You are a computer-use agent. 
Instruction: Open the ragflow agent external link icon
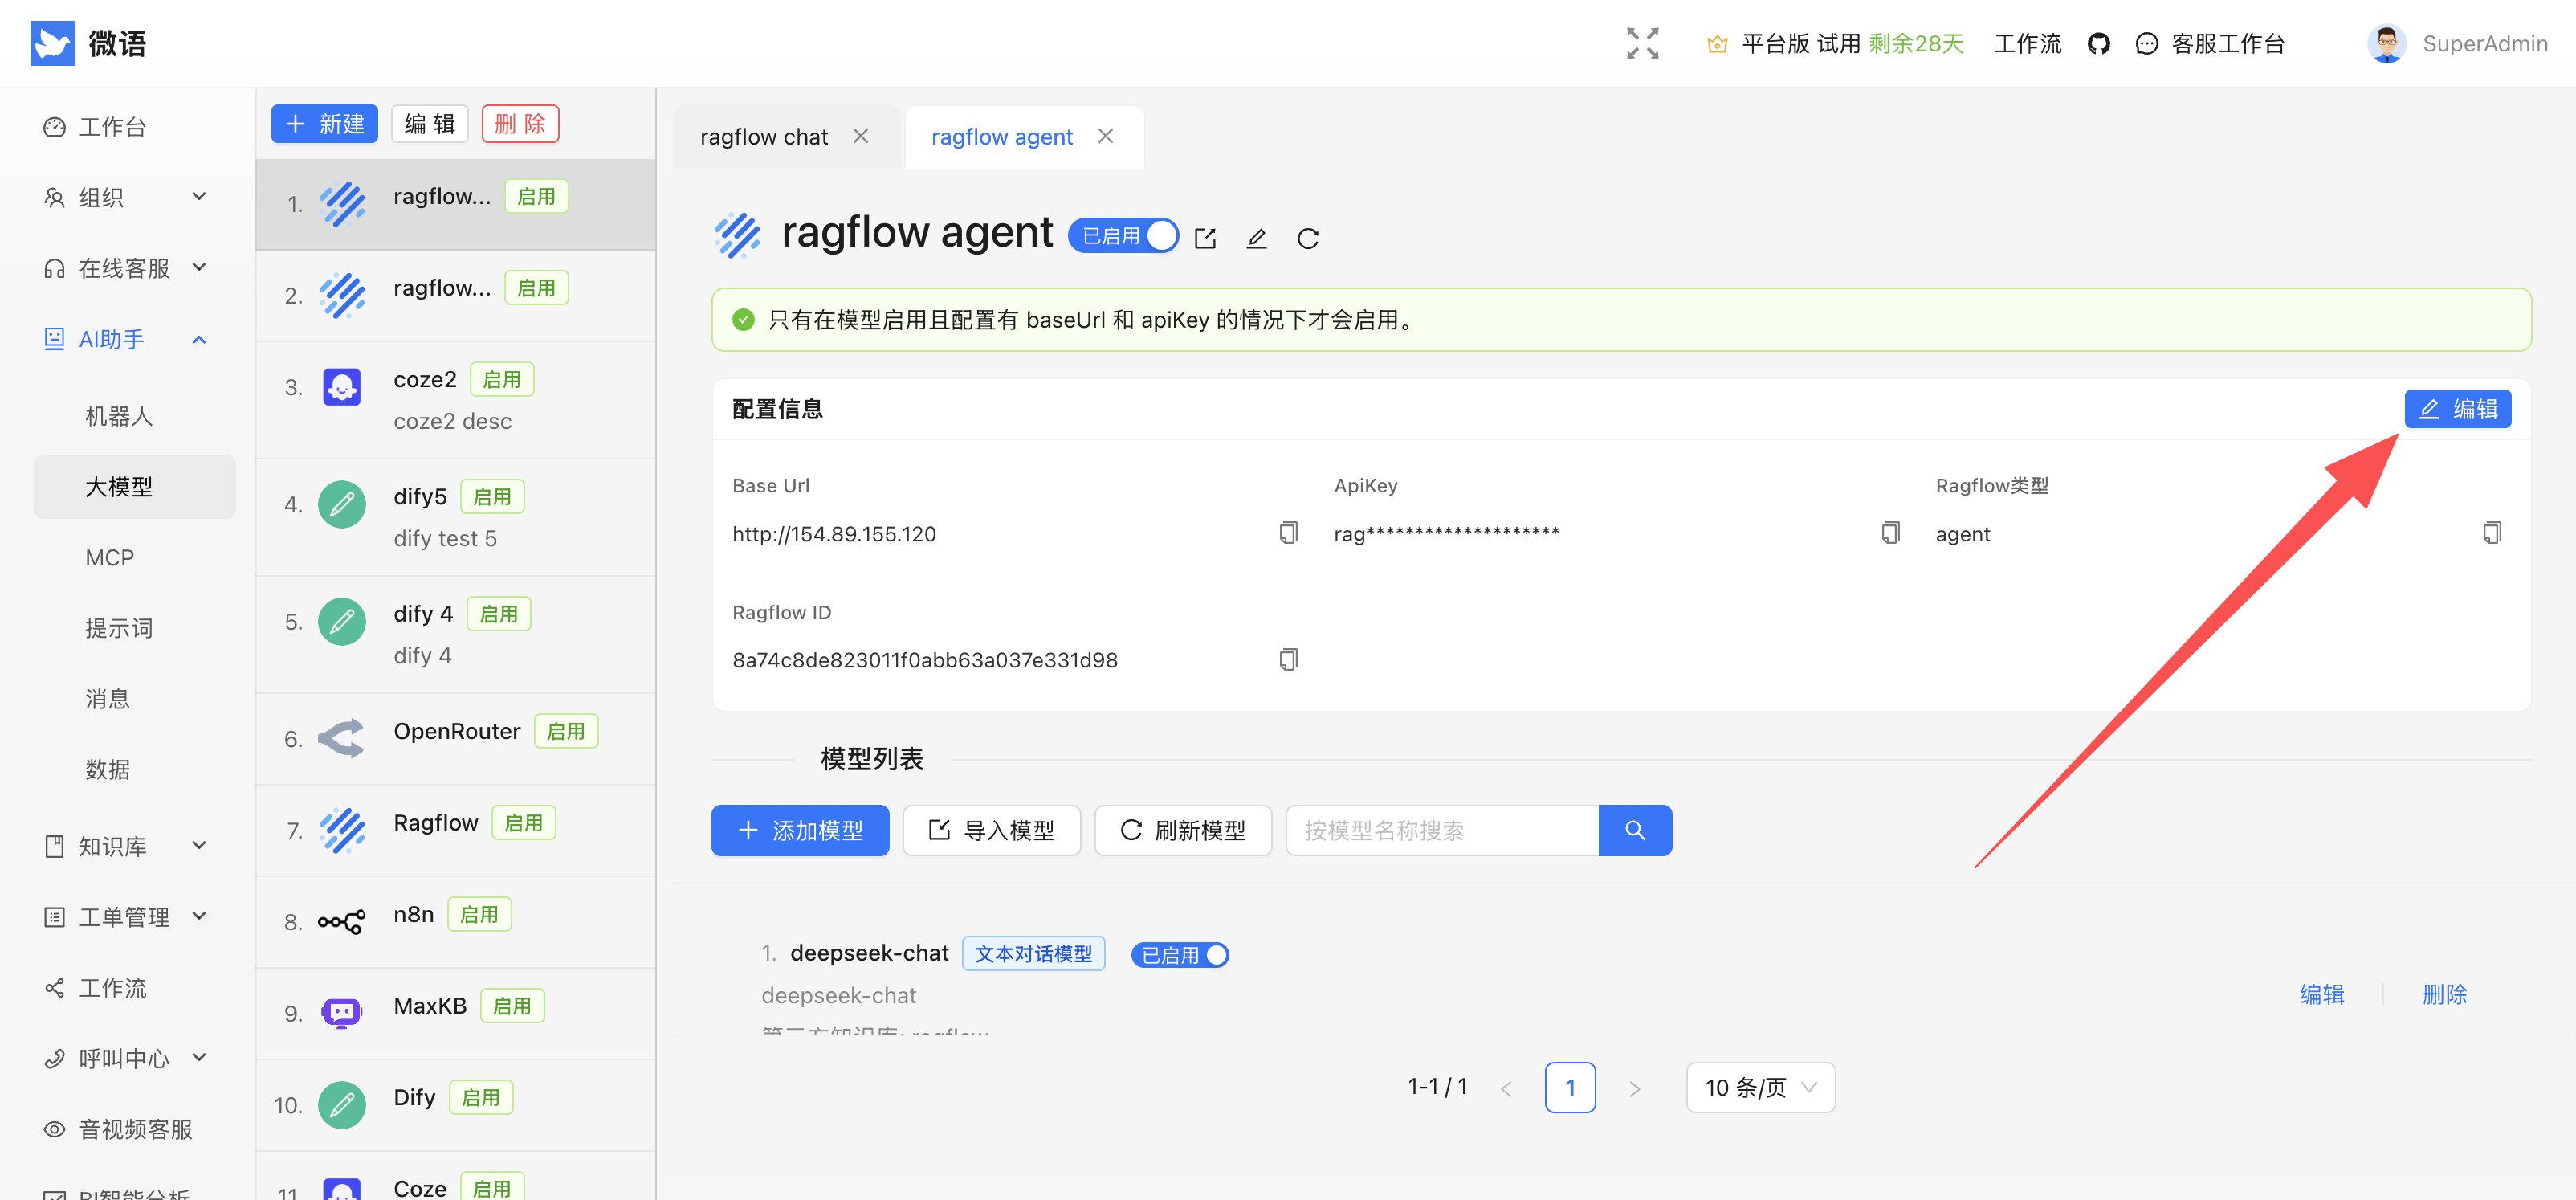(x=1205, y=238)
